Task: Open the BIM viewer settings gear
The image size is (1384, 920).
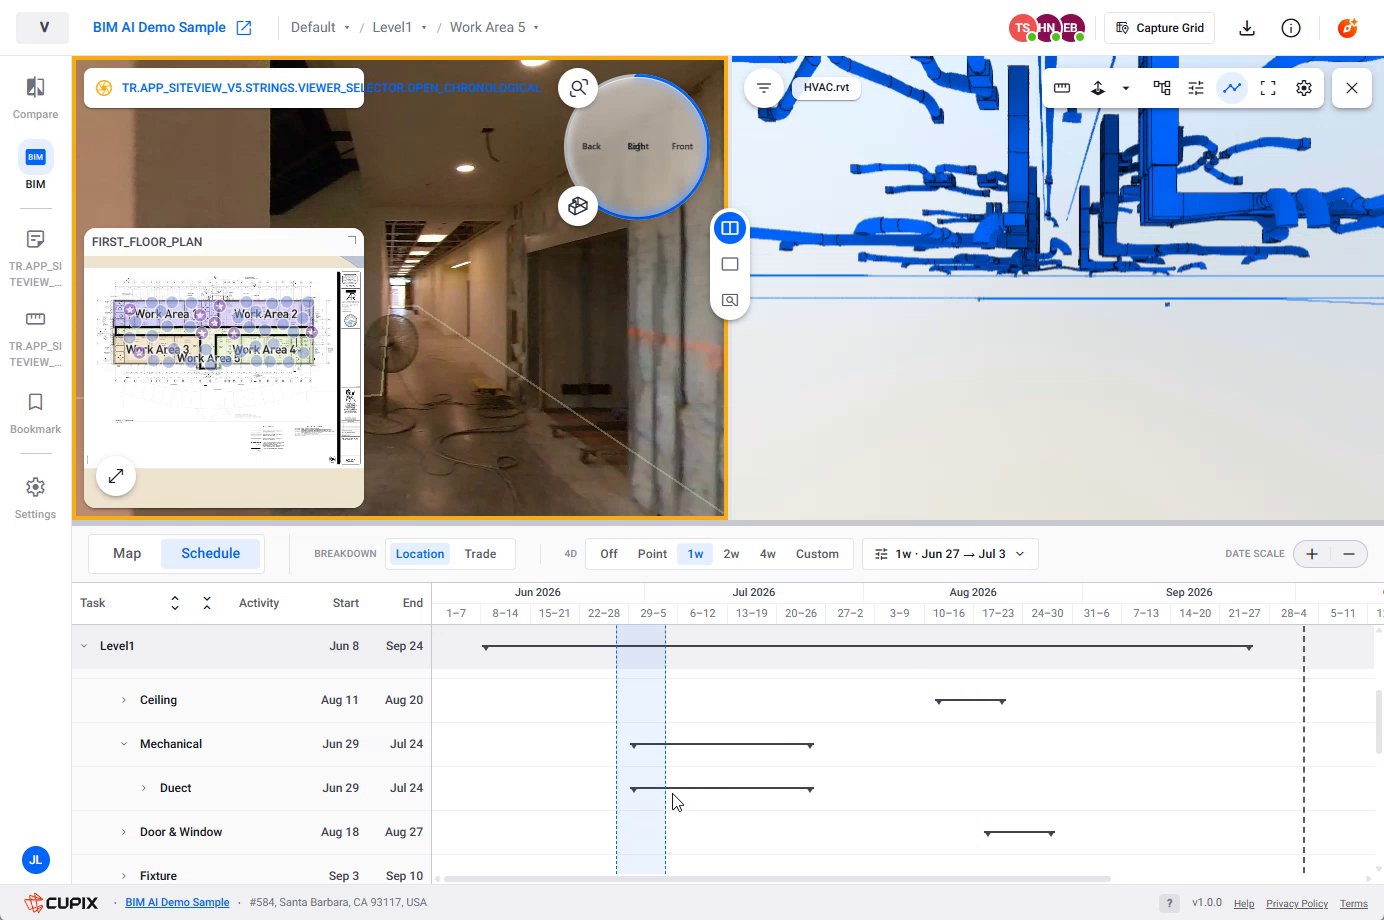Action: (1304, 88)
